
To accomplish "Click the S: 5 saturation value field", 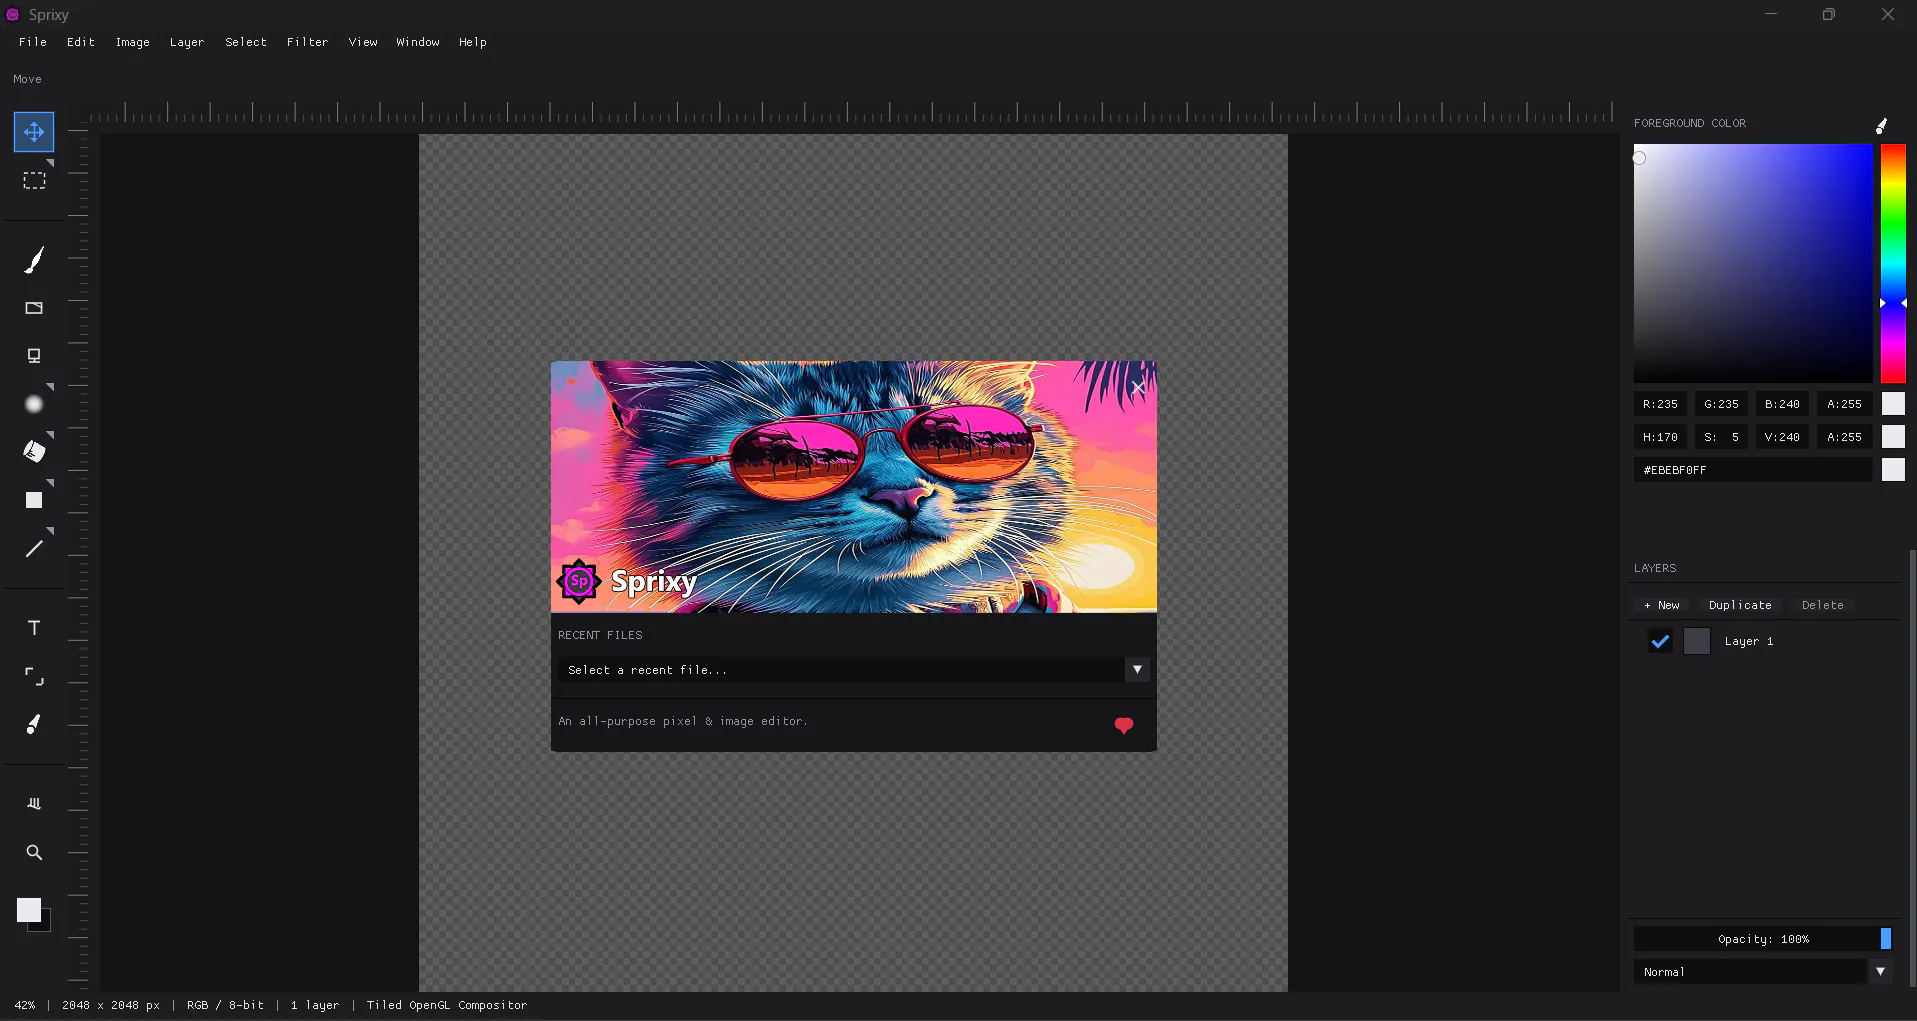I will (1721, 437).
